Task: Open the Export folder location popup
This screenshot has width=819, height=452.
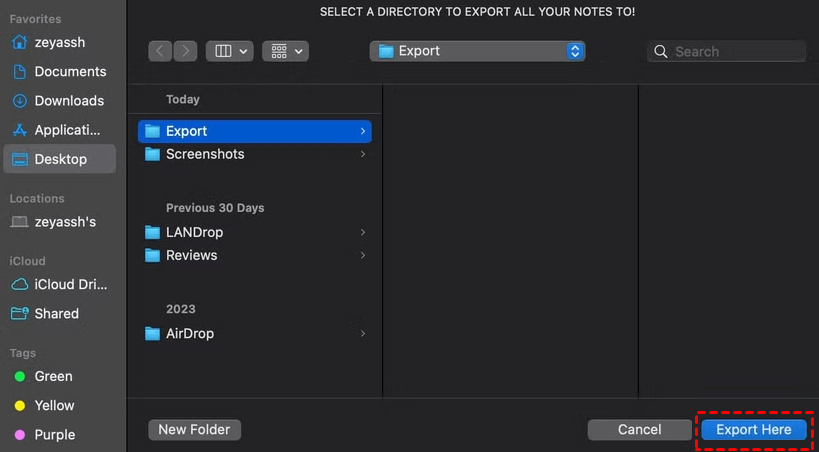Action: [x=477, y=51]
